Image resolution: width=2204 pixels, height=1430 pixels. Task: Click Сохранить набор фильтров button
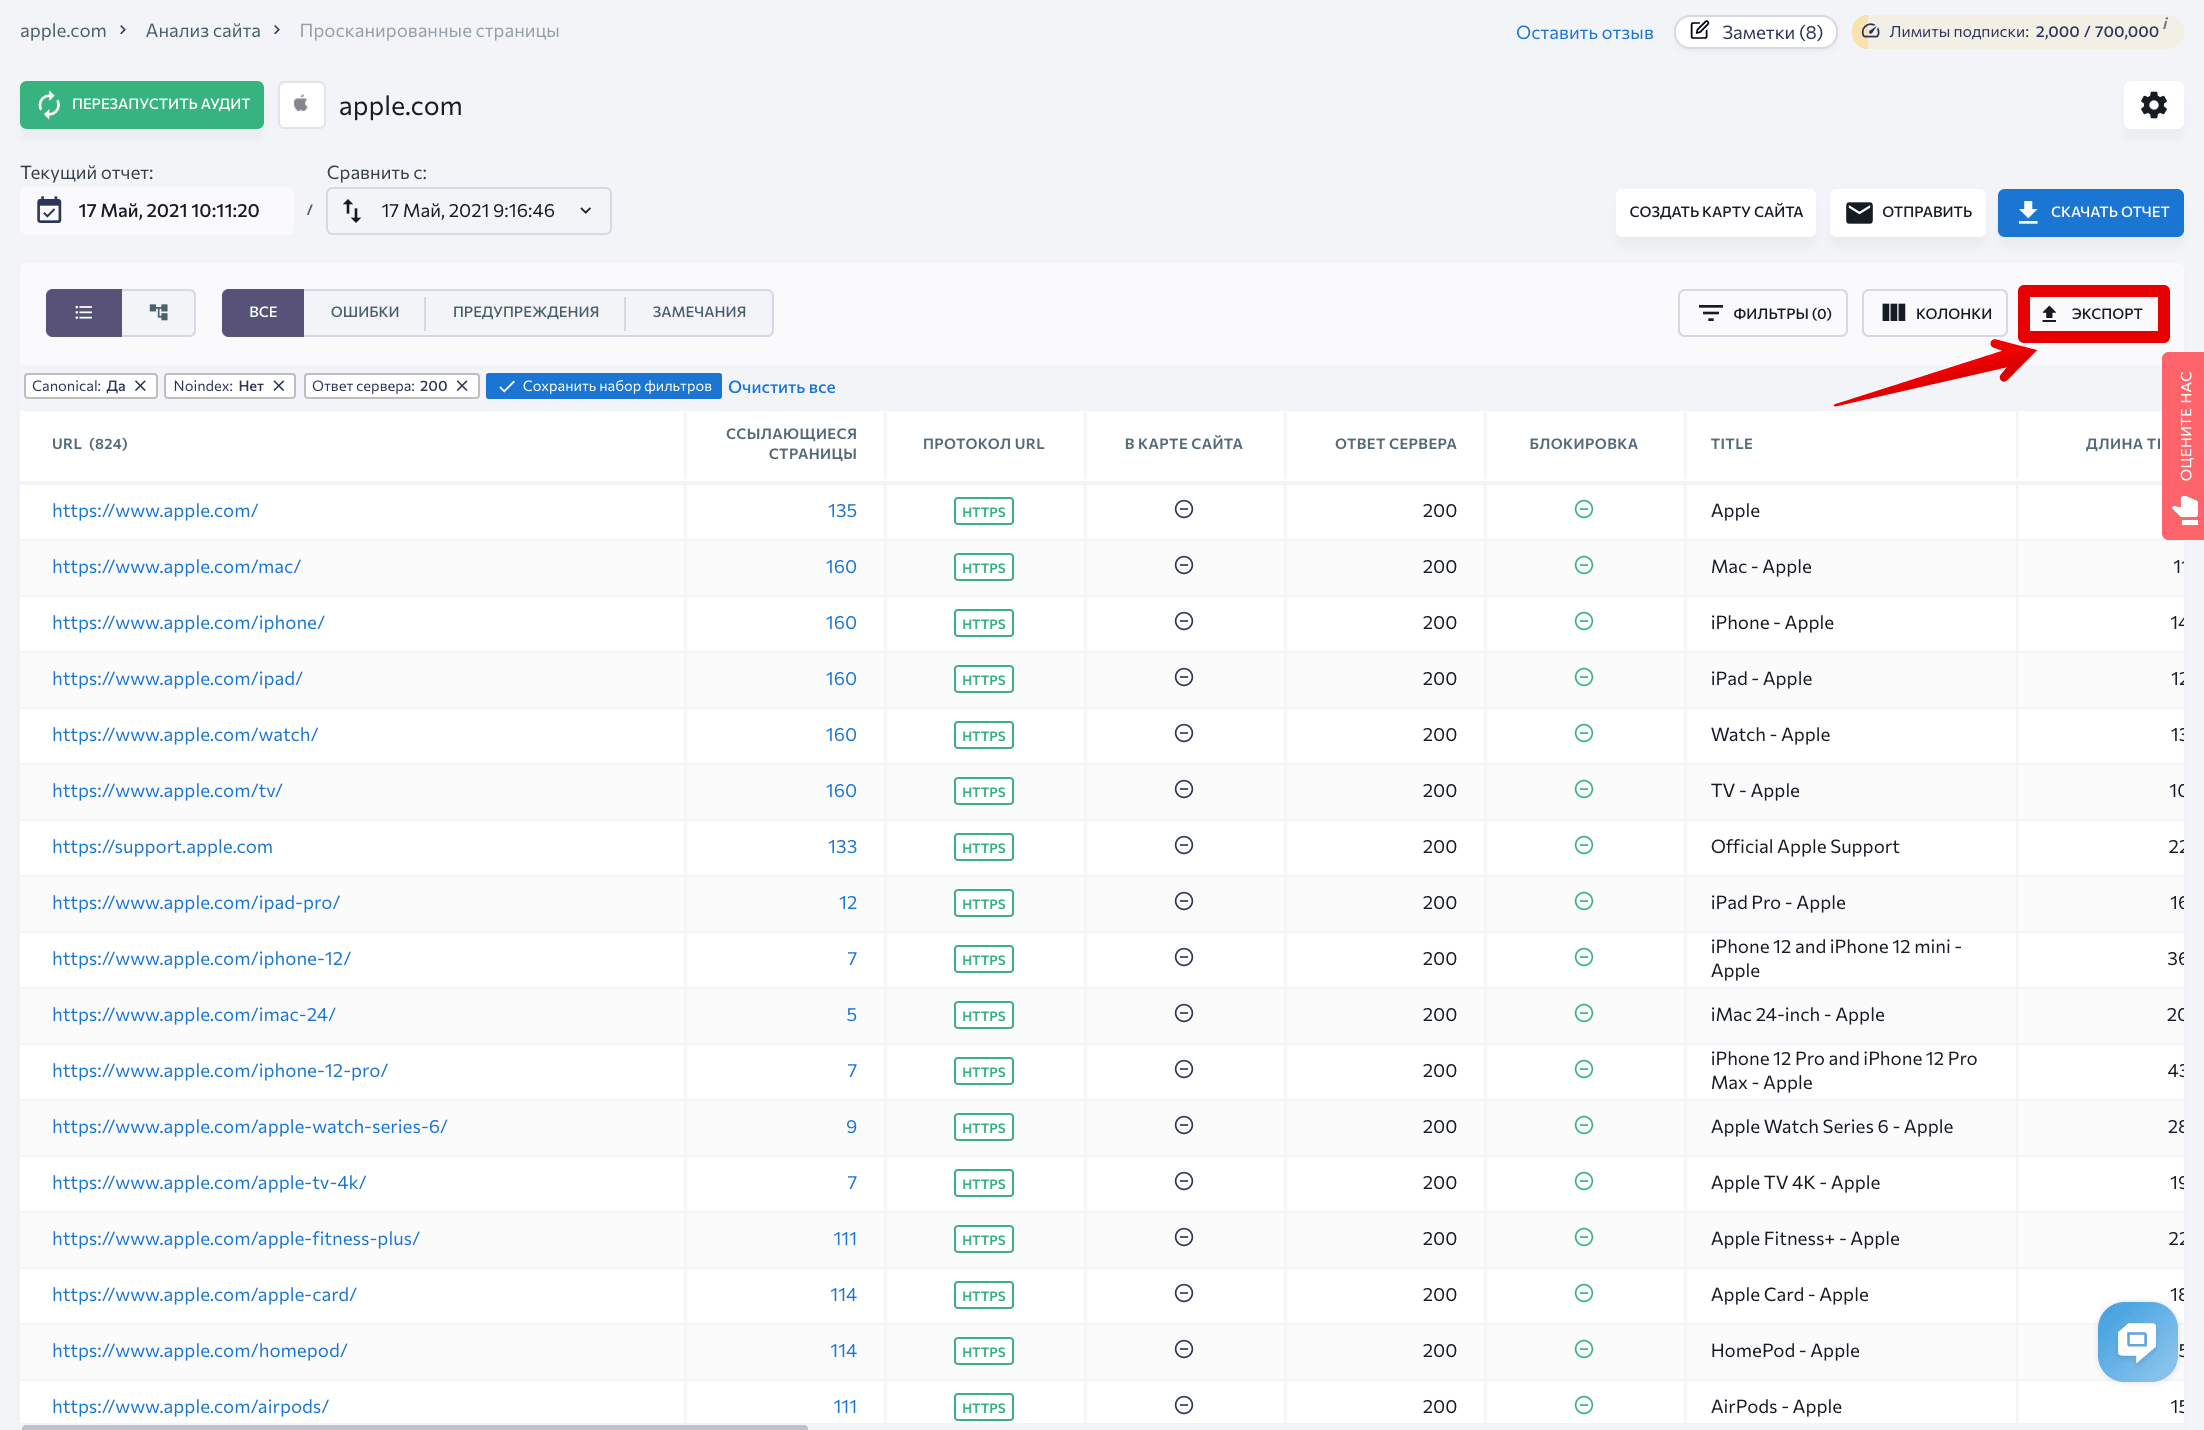click(x=604, y=386)
